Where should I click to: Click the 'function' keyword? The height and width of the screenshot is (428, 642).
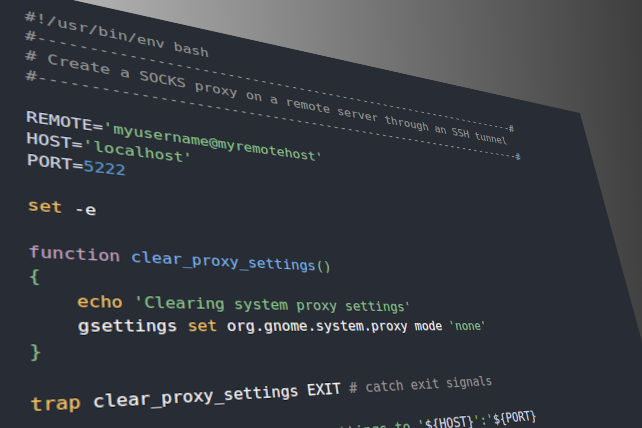(75, 254)
